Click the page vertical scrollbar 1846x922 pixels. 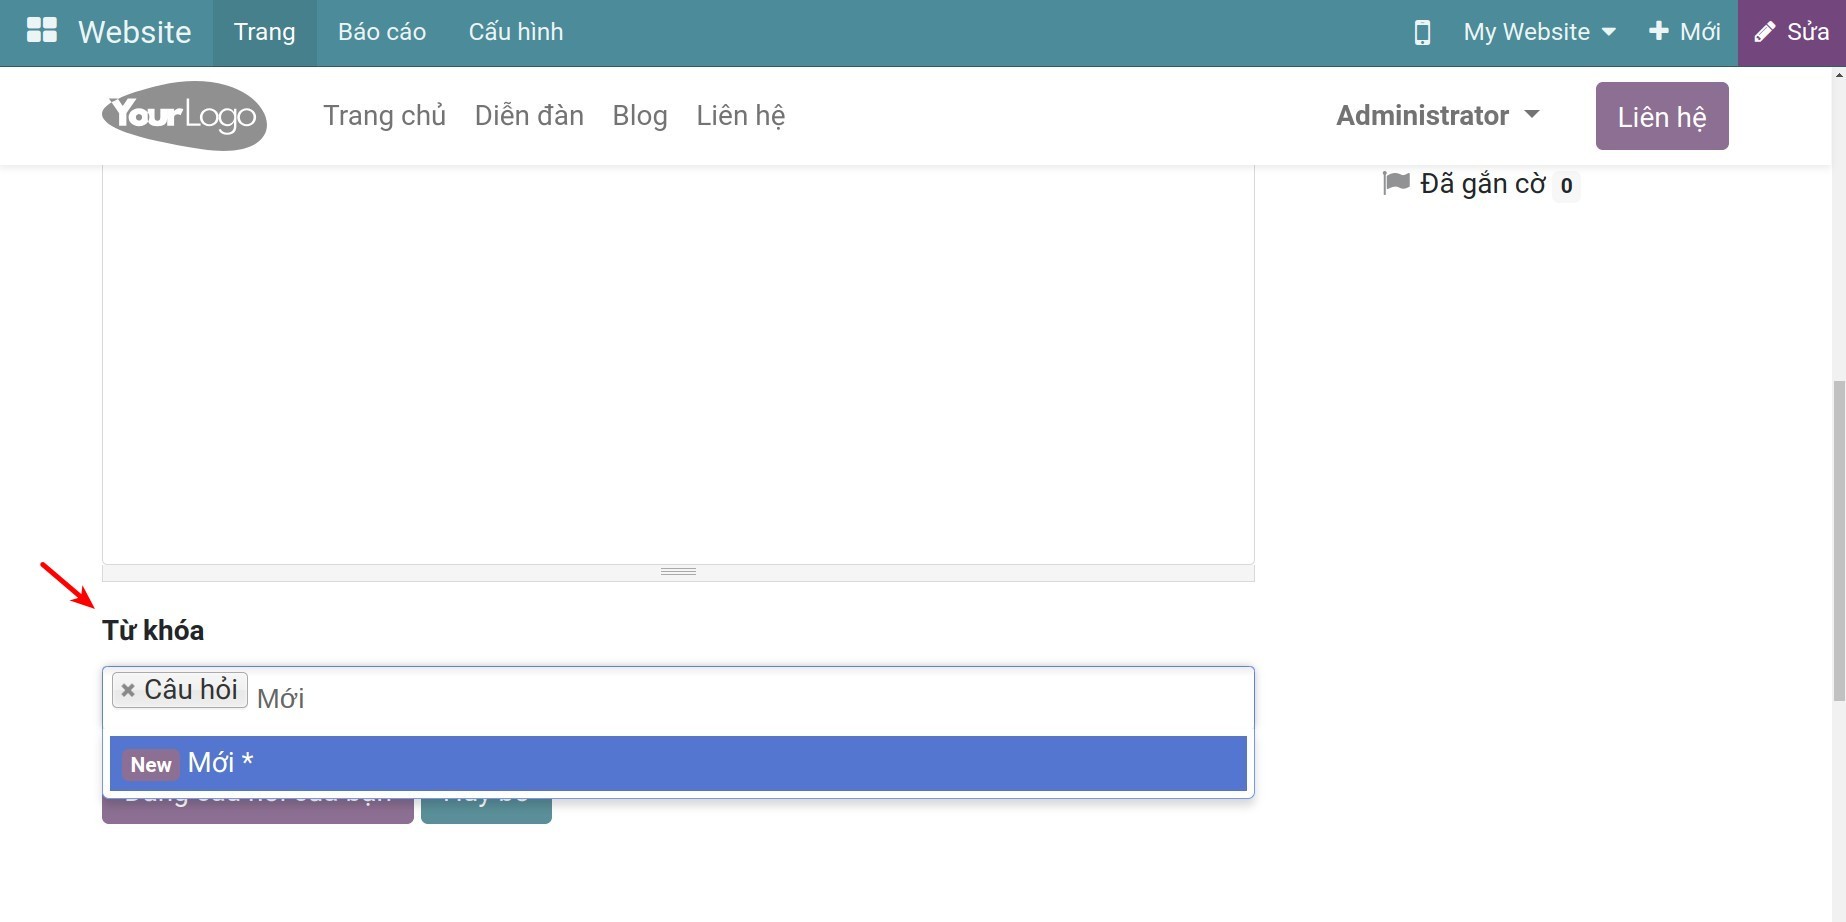click(1838, 540)
